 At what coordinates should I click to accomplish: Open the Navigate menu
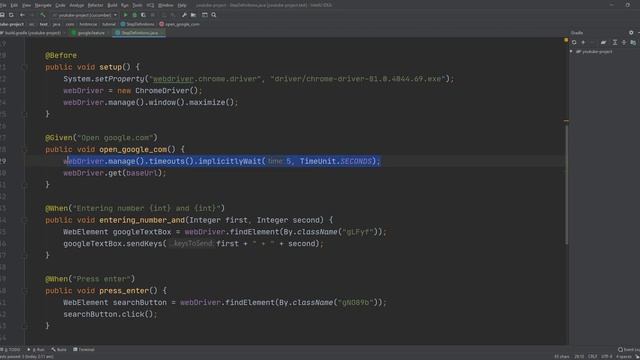coord(43,5)
